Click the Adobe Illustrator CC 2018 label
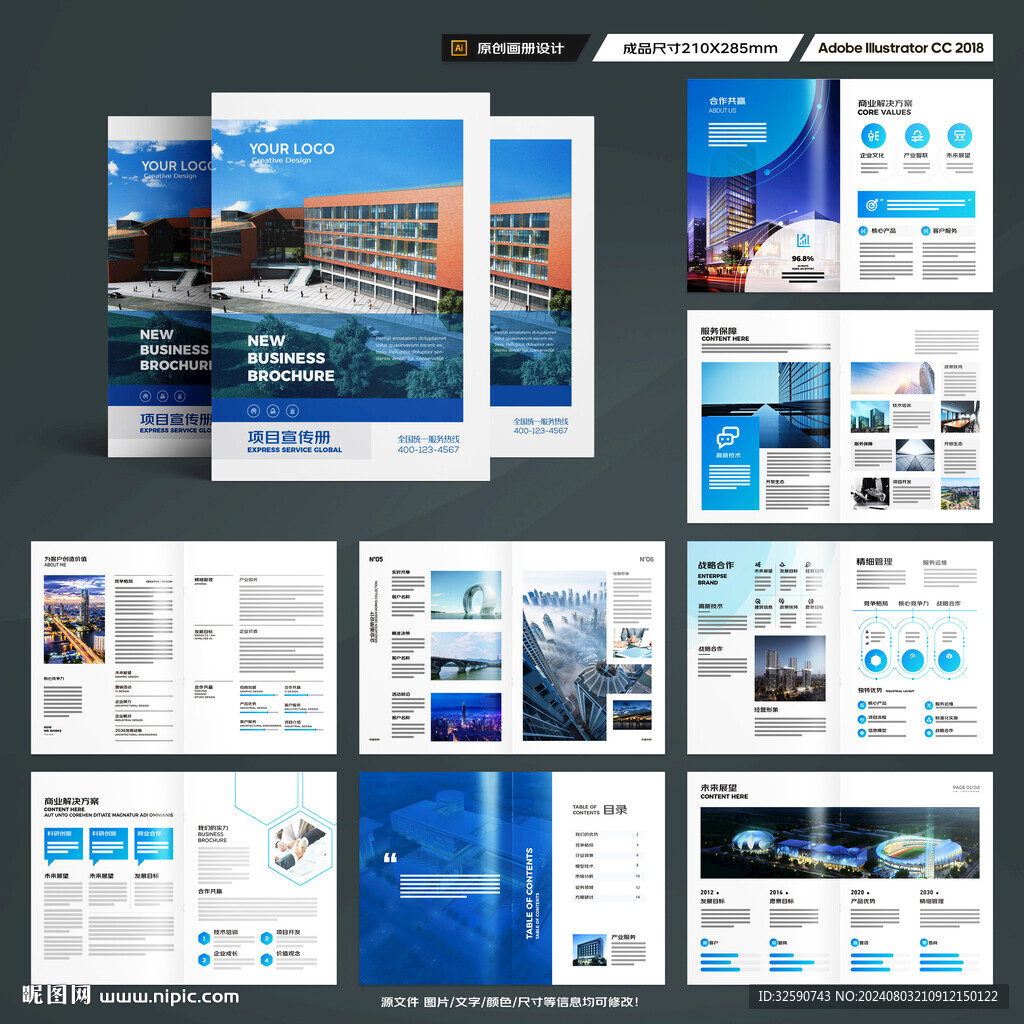1024x1024 pixels. pos(901,48)
